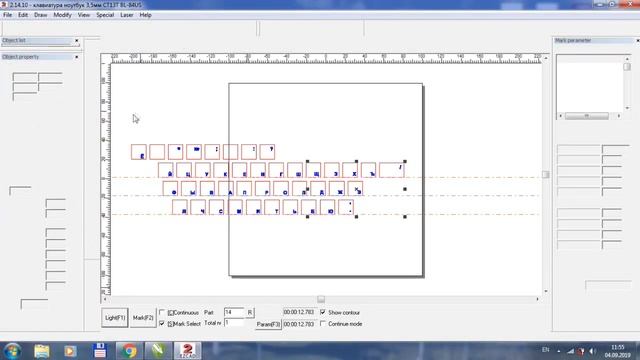Close the Object list panel
Screen dimensions: 640x360
76,40
